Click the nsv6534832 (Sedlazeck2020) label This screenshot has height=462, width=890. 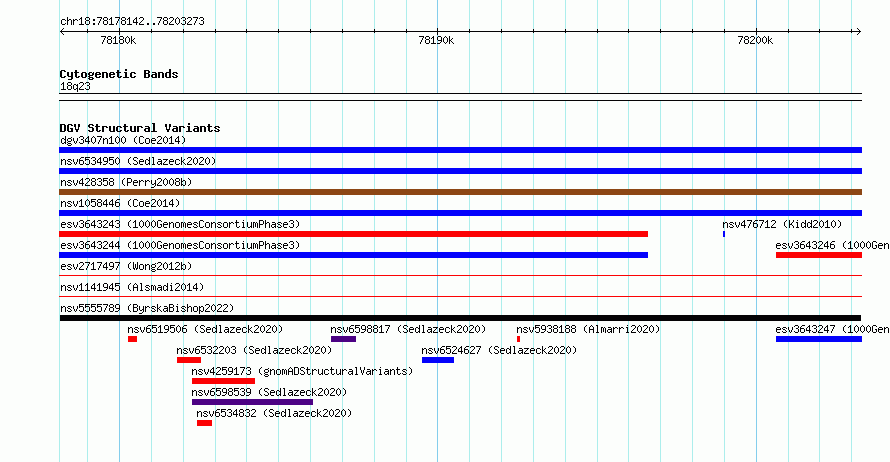(x=274, y=413)
